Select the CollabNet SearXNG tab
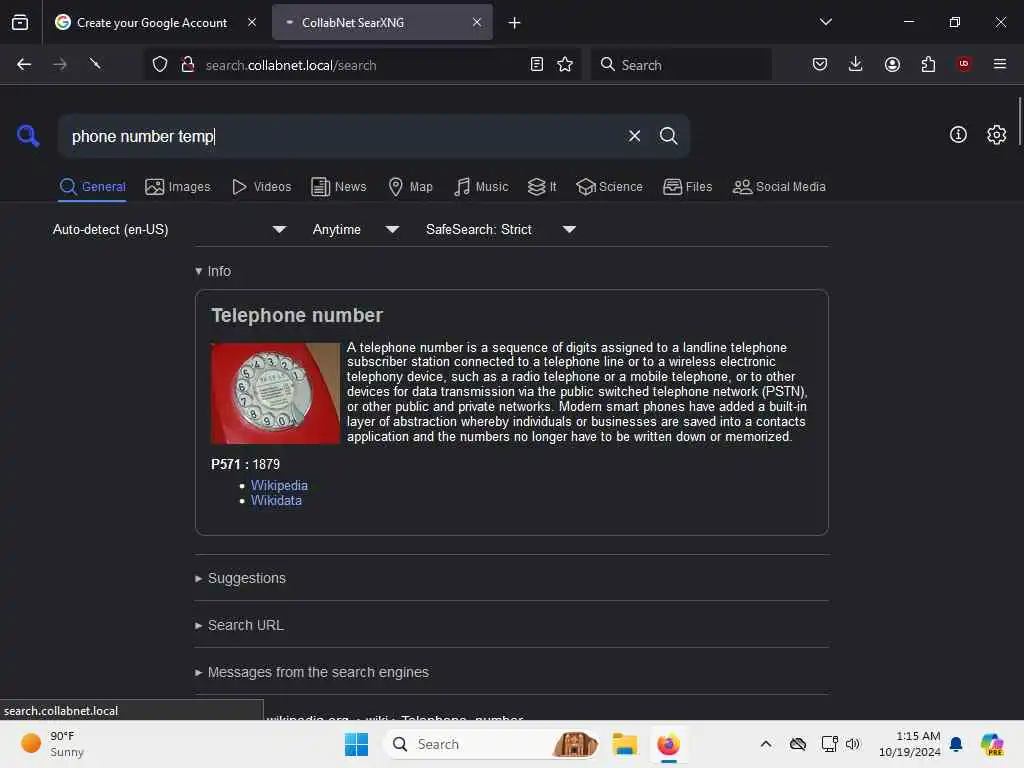Image resolution: width=1024 pixels, height=768 pixels. coord(382,22)
